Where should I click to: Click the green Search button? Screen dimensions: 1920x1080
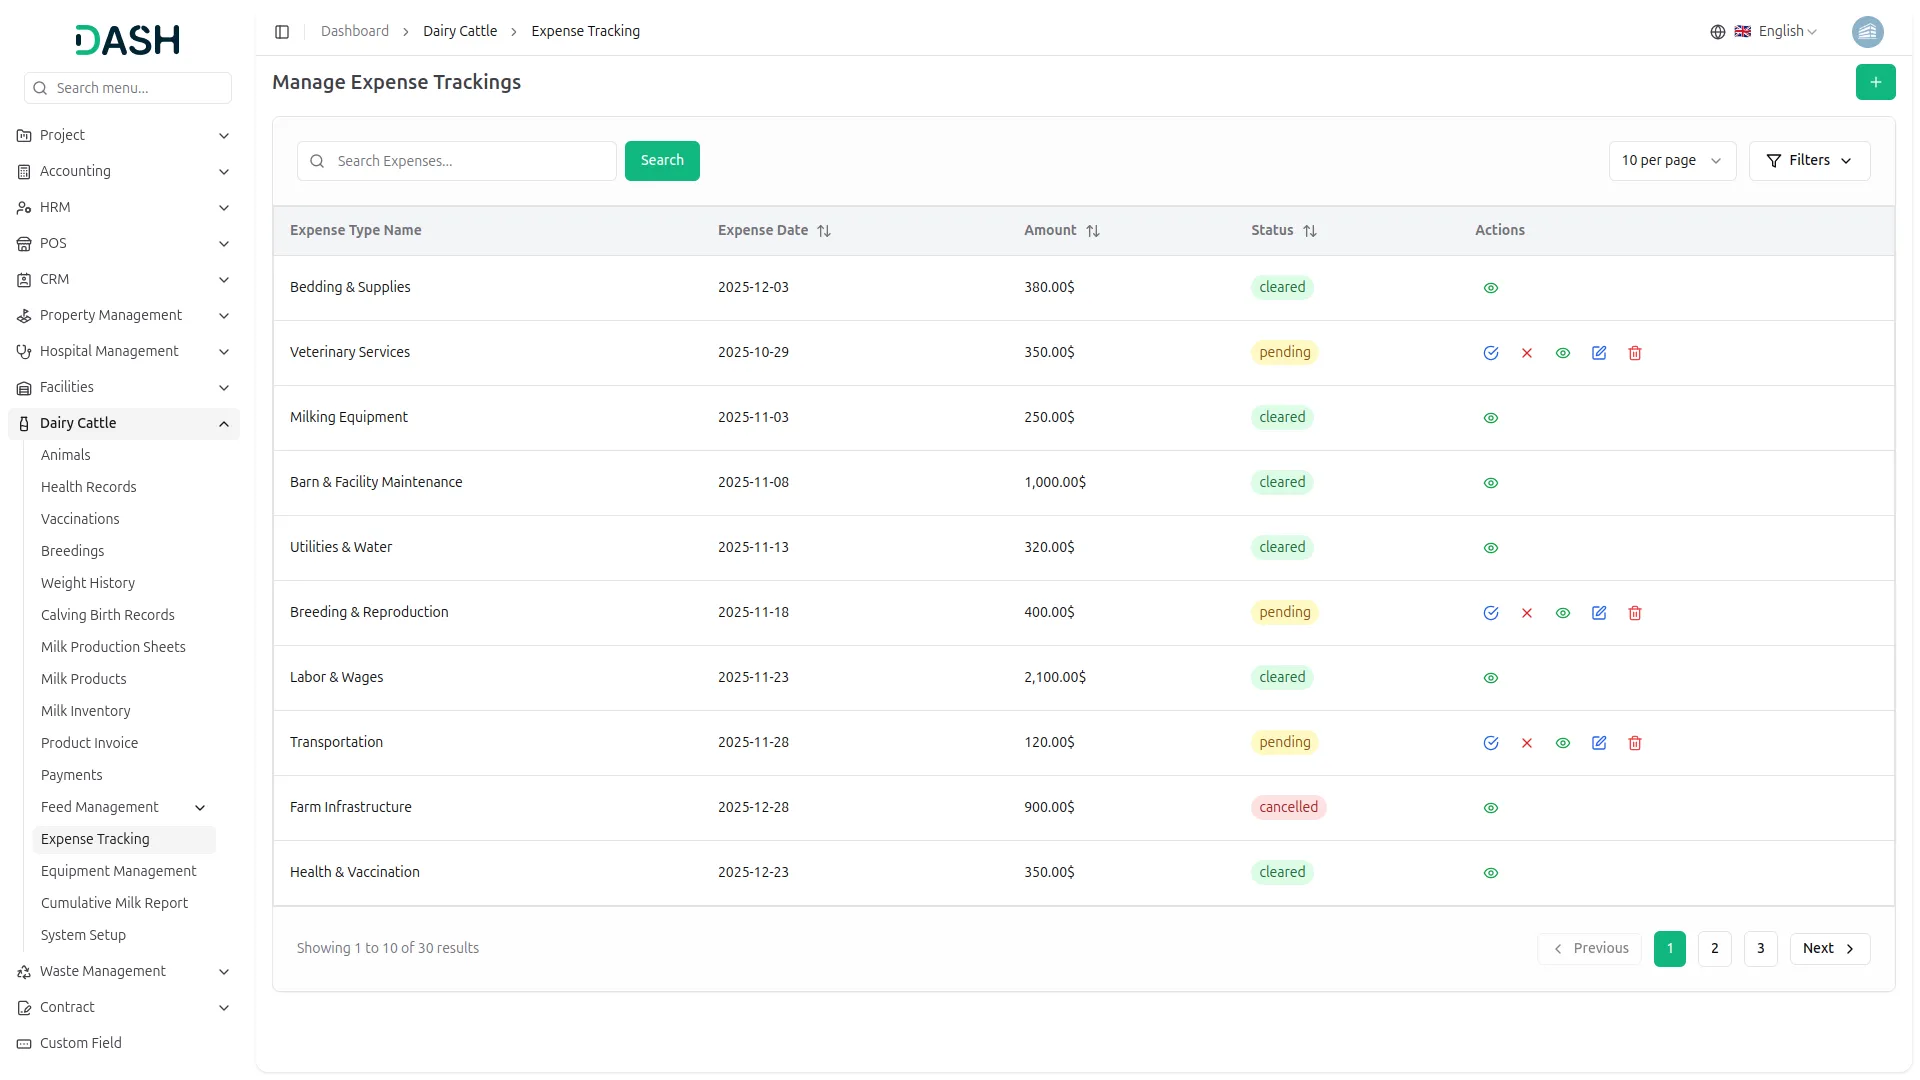pyautogui.click(x=661, y=161)
